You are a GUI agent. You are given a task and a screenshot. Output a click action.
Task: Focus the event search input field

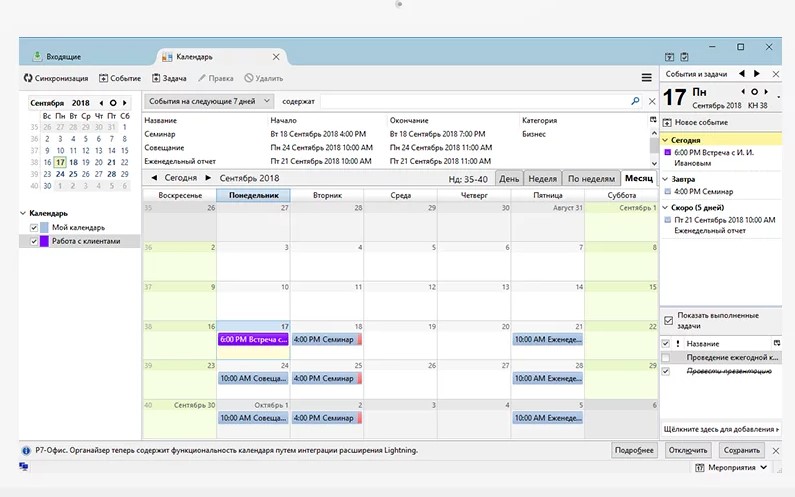[474, 101]
